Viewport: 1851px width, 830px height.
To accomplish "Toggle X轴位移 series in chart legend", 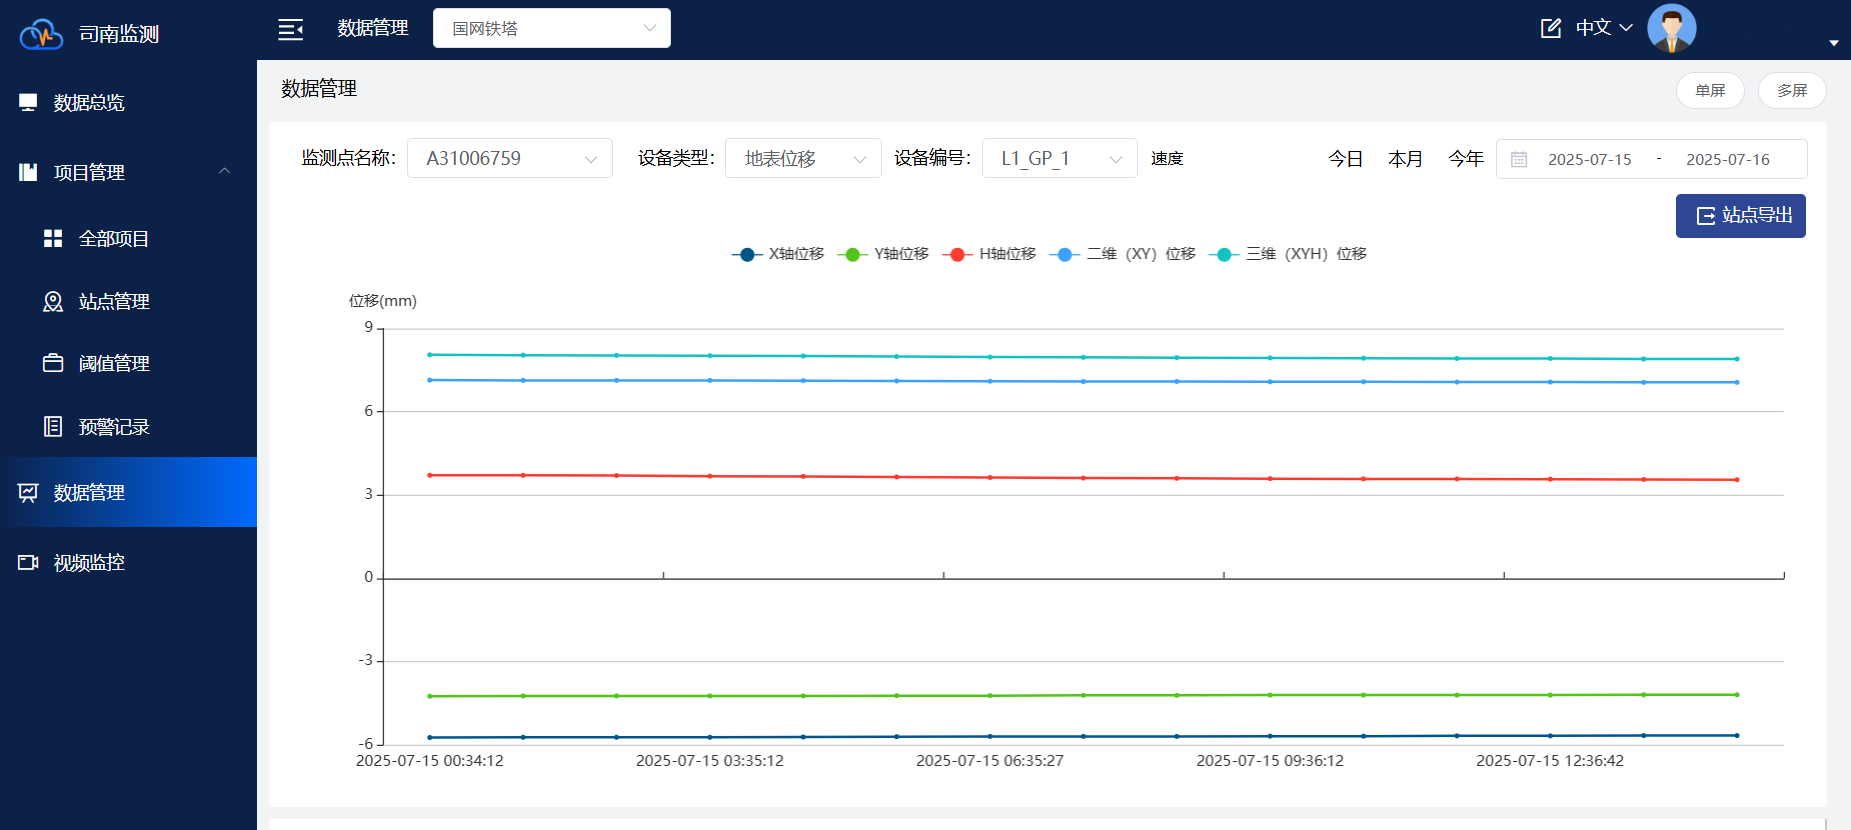I will click(778, 254).
